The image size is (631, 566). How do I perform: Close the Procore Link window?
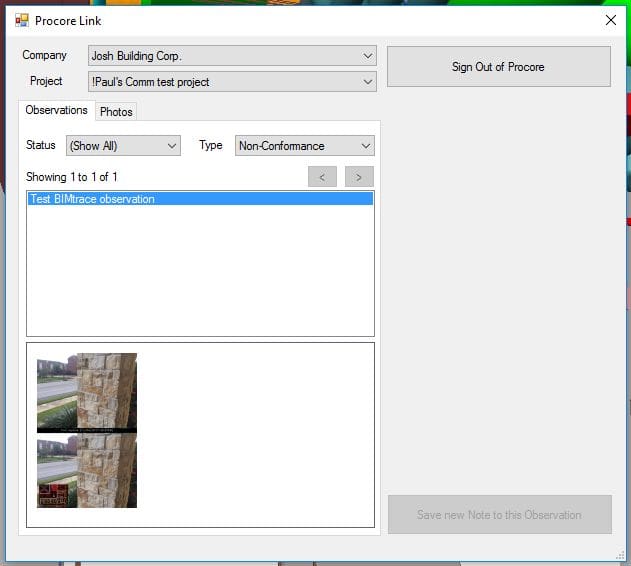(610, 20)
